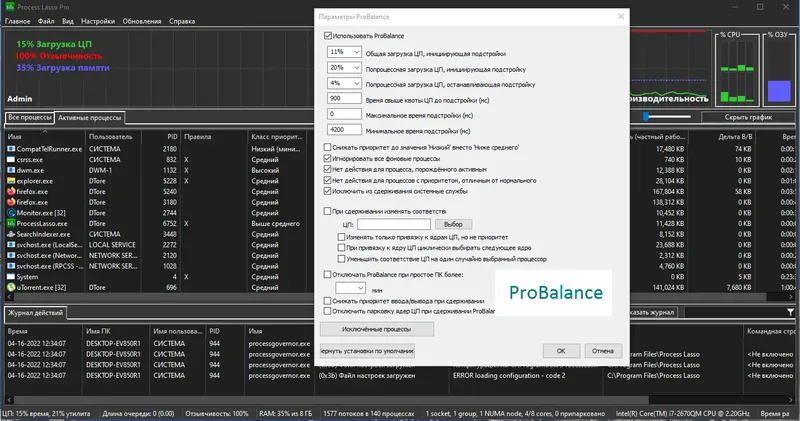Click the dwm.exe process icon
The image size is (800, 421).
(x=11, y=170)
